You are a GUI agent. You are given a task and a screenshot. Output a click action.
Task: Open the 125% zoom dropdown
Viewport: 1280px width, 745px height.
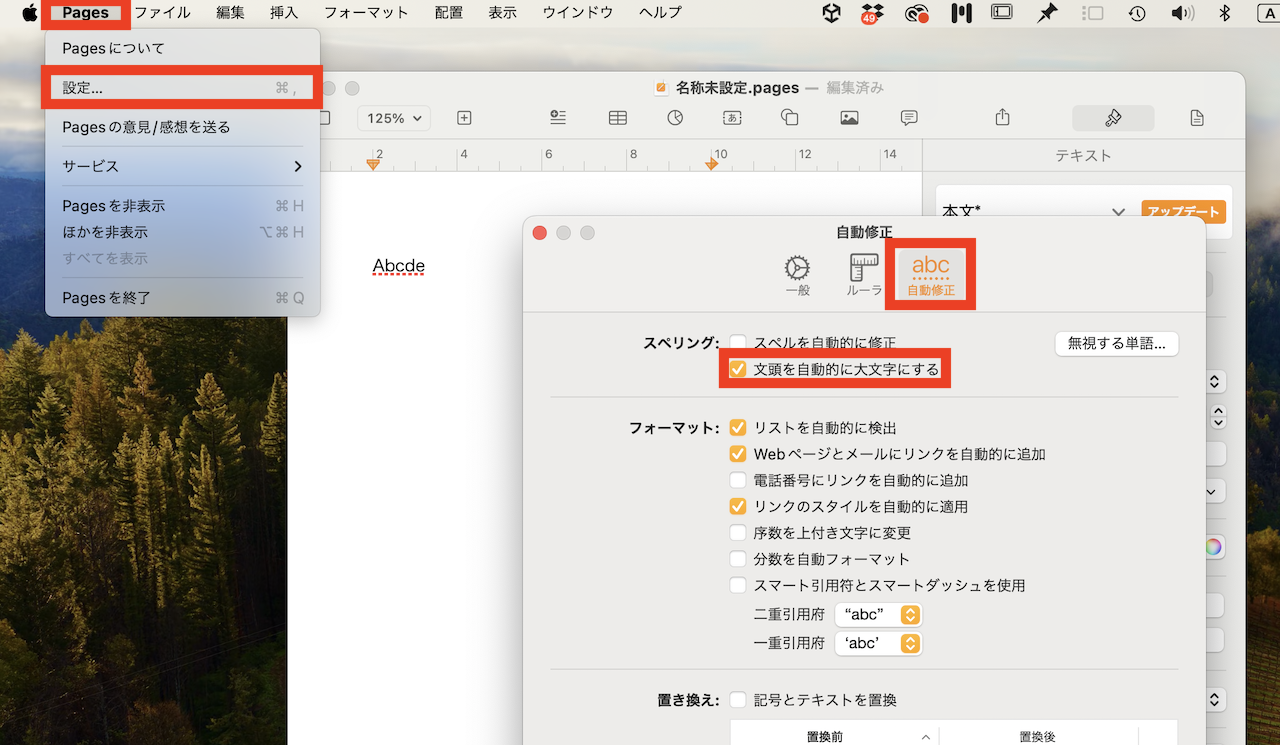(x=394, y=118)
